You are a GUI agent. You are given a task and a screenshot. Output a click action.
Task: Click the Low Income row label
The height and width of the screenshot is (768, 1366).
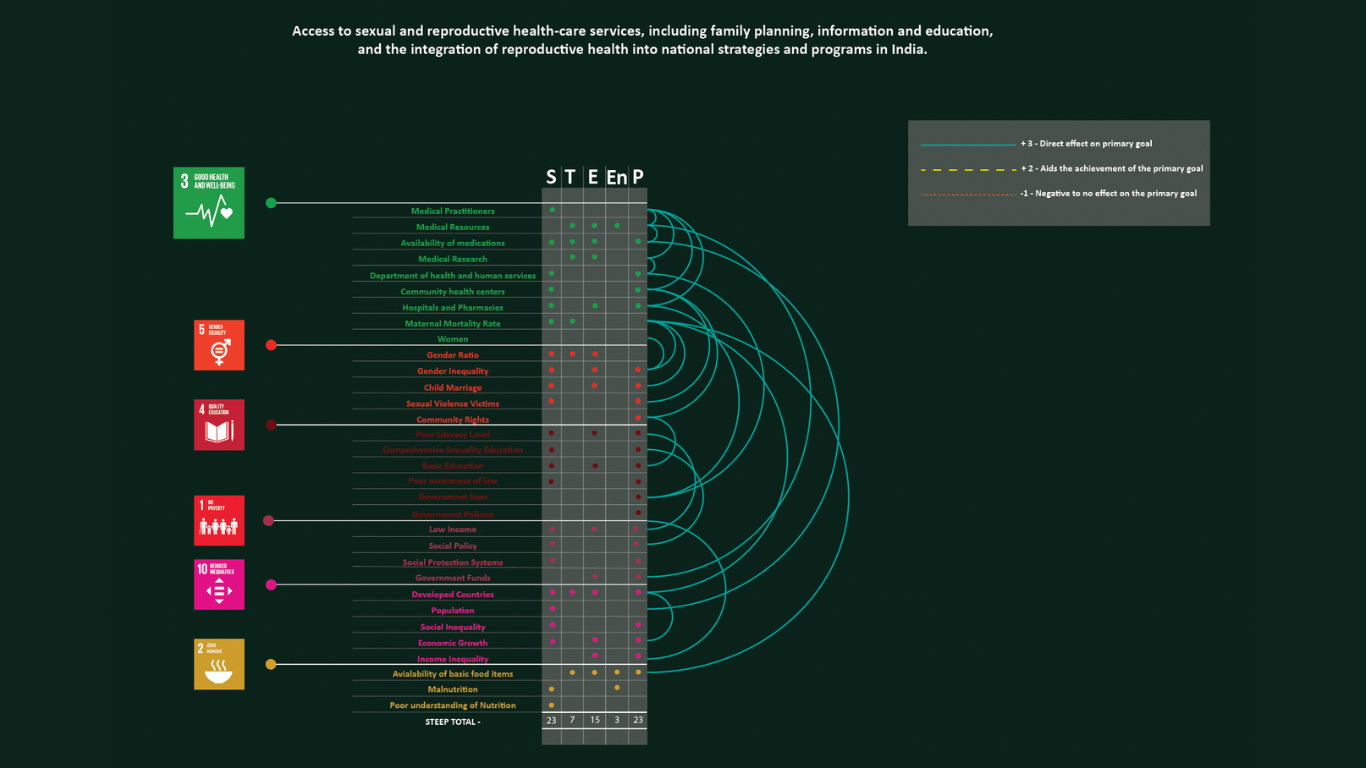coord(453,529)
